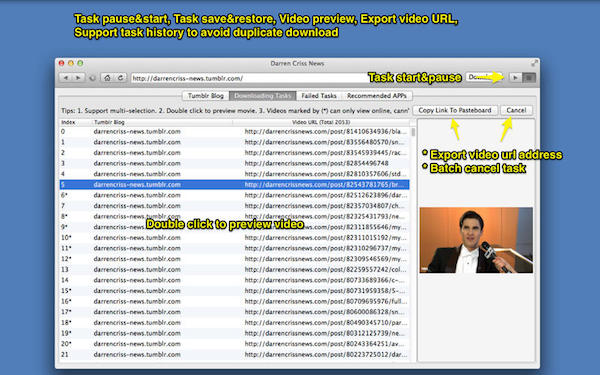Switch to the Tumblr Blog tab

(205, 96)
